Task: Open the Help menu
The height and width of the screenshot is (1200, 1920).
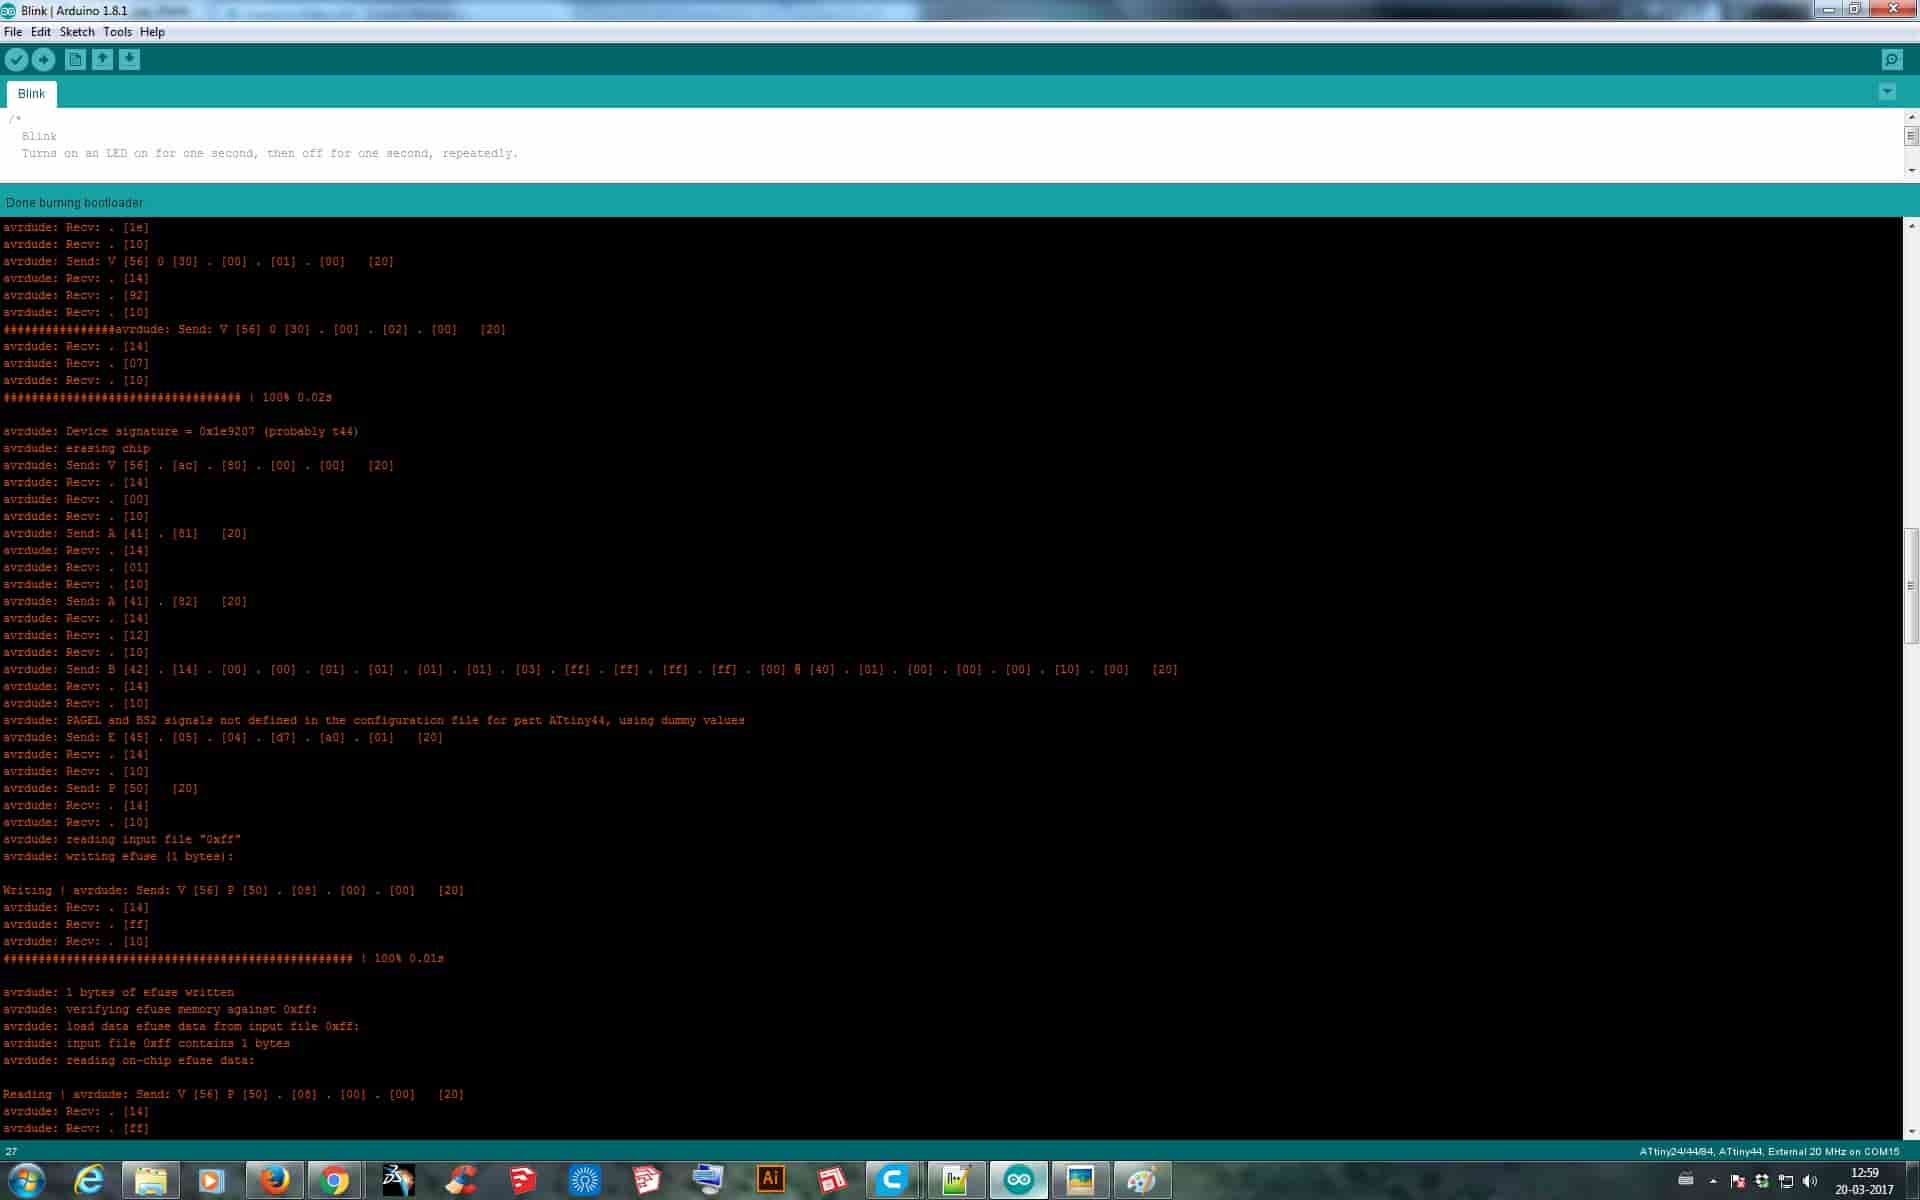Action: (152, 32)
